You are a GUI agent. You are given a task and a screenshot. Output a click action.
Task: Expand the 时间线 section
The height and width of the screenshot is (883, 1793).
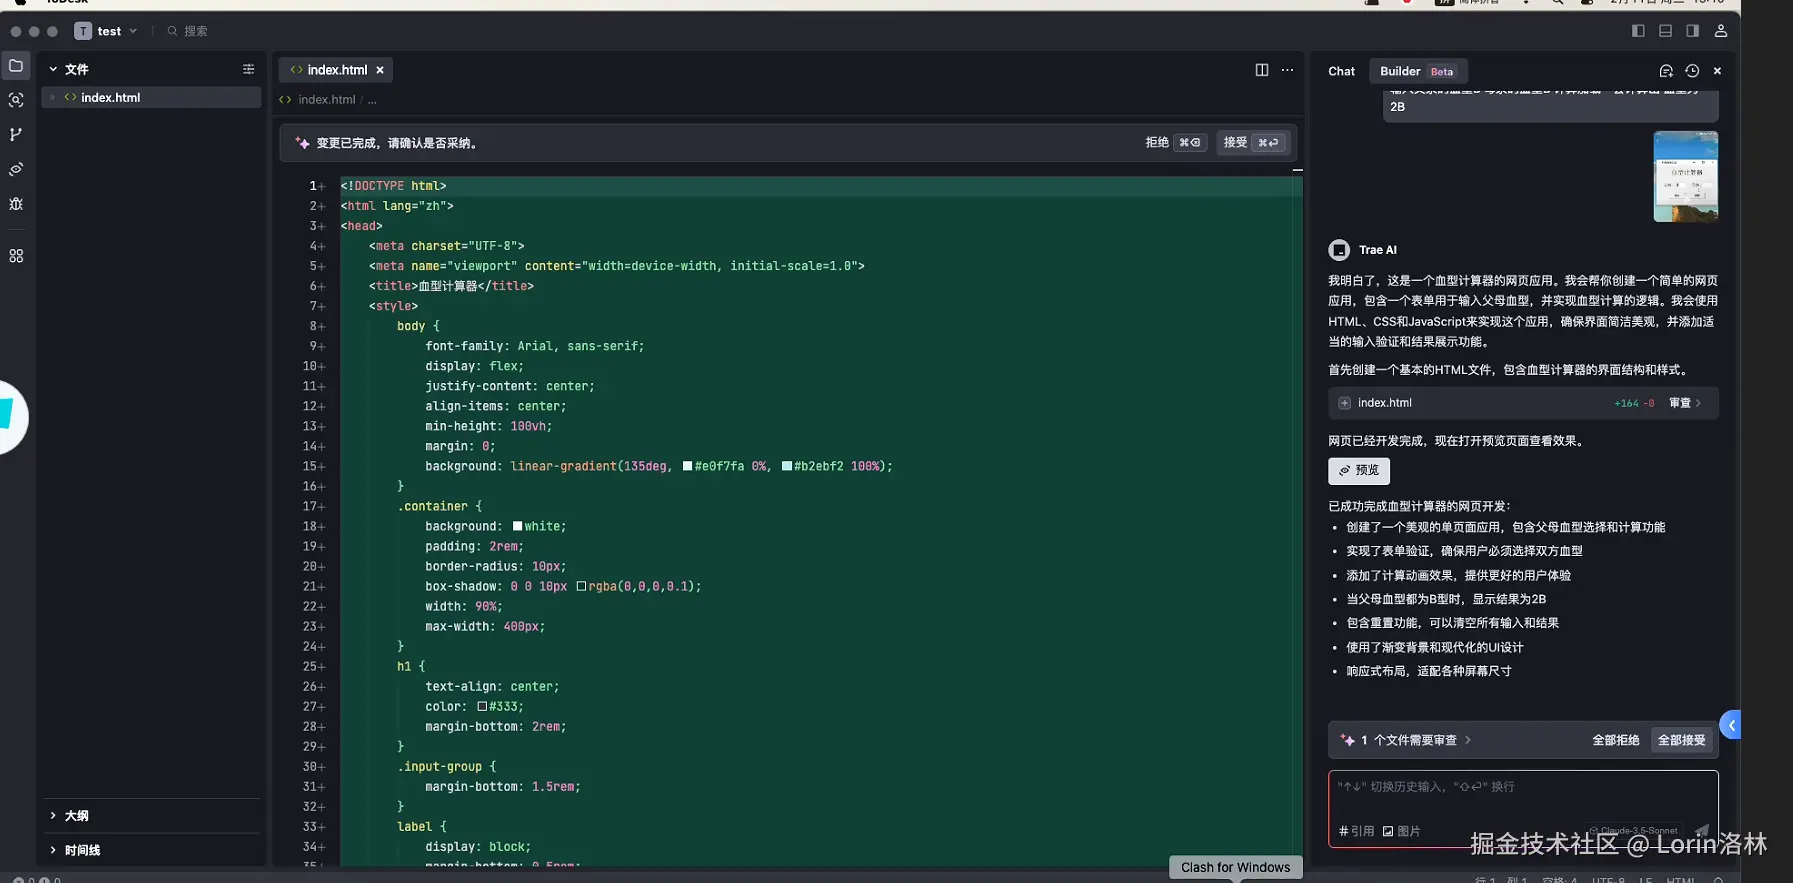click(x=53, y=850)
